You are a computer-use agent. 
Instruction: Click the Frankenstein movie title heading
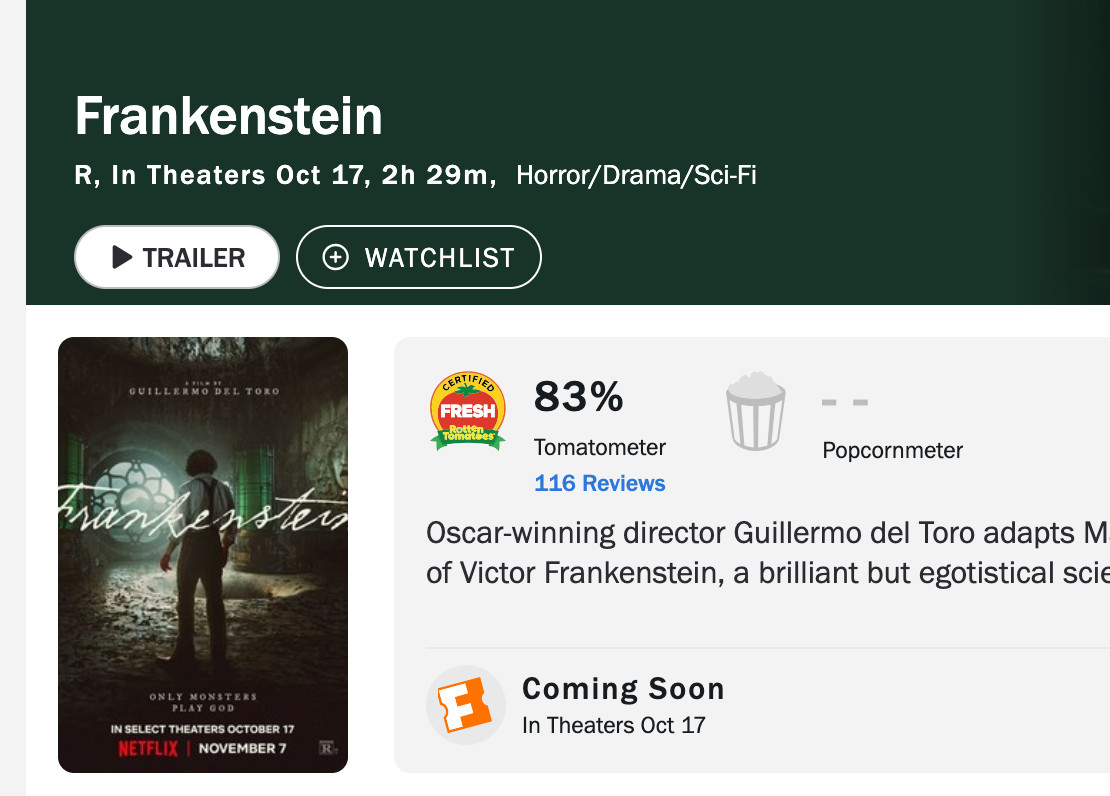pos(229,117)
